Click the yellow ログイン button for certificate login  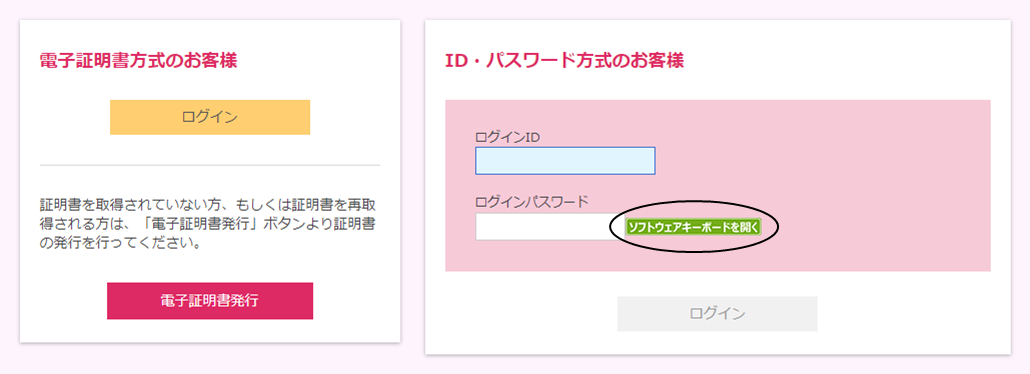tap(210, 117)
